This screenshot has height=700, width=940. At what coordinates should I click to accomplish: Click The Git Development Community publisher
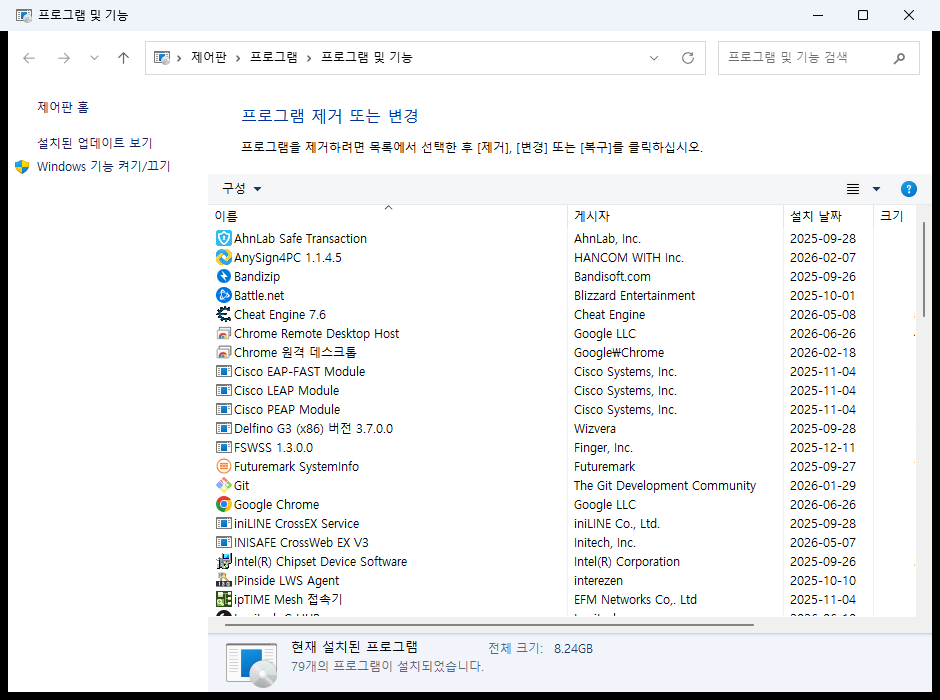click(665, 485)
